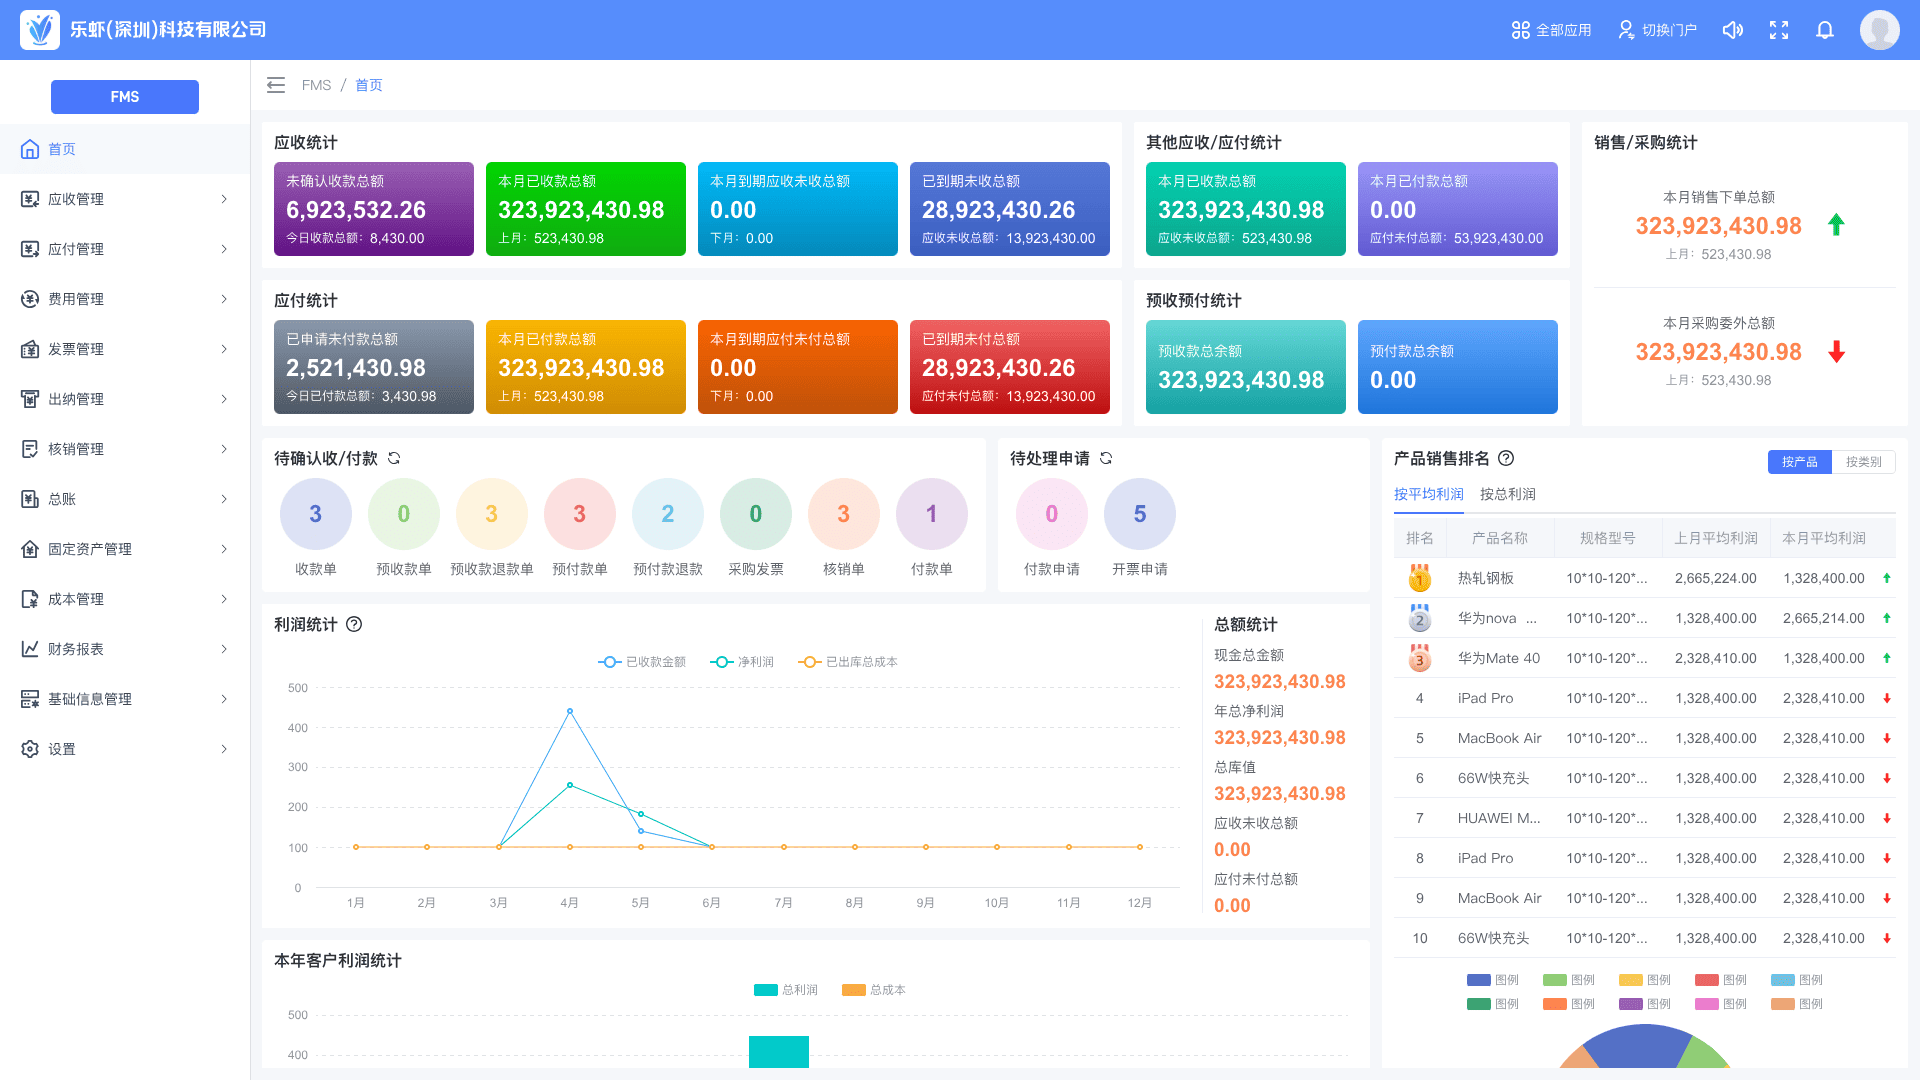Click help icon next to 产品销售排名
The image size is (1920, 1080).
point(1506,458)
